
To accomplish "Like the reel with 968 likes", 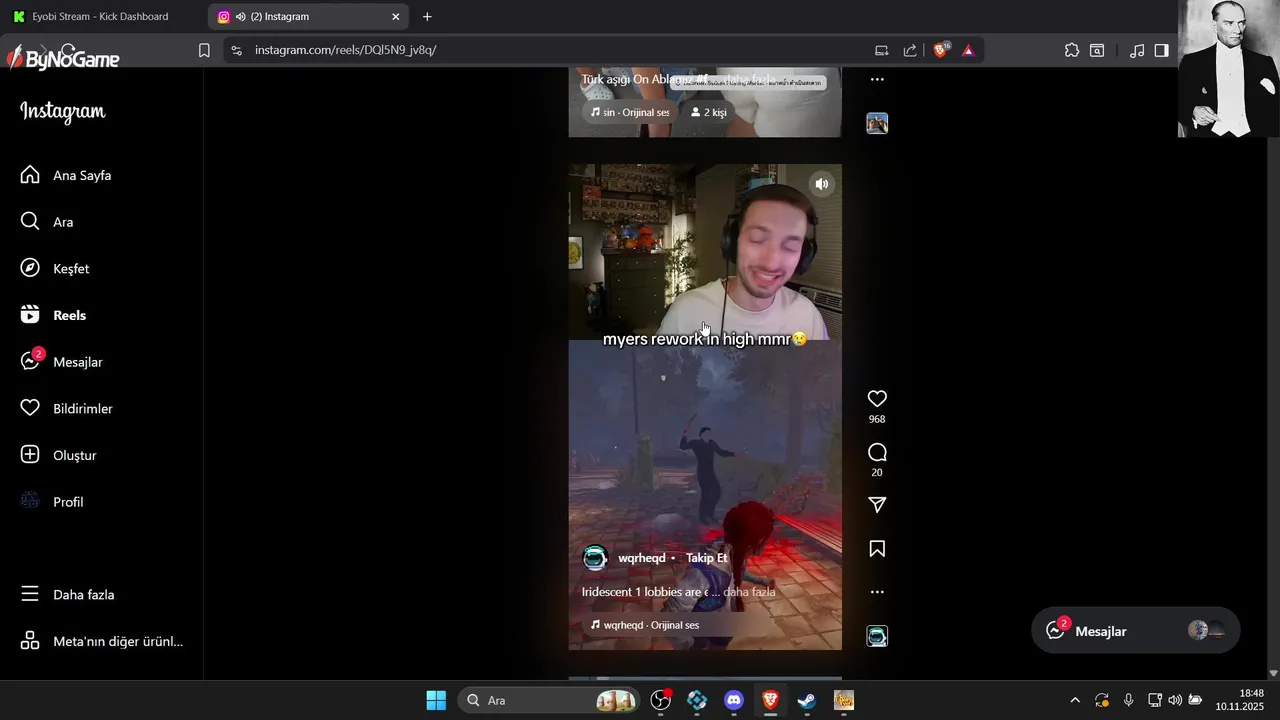I will click(x=877, y=398).
